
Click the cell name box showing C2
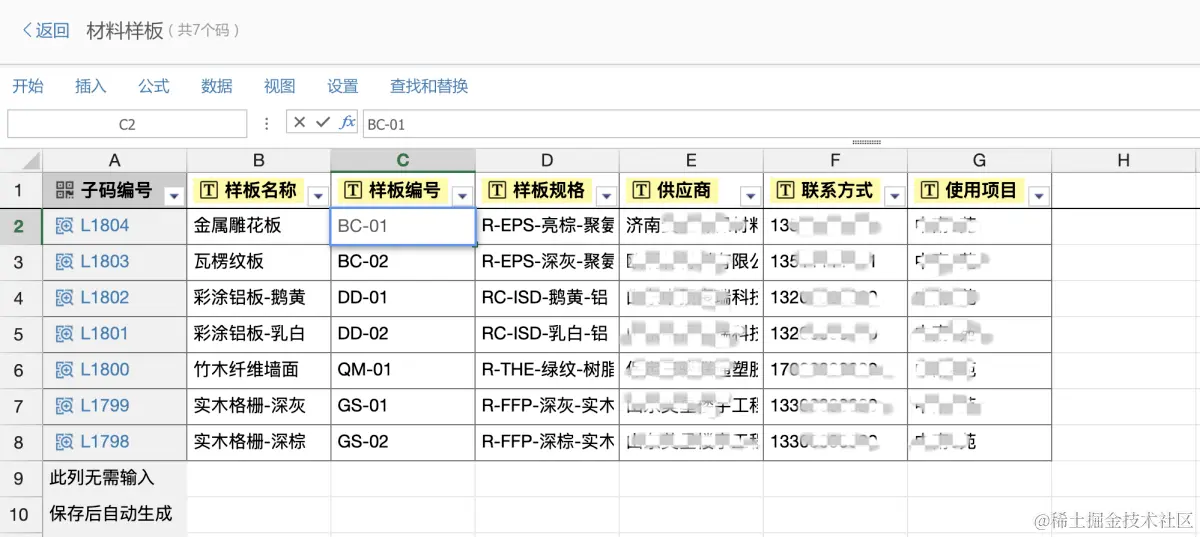(x=127, y=124)
